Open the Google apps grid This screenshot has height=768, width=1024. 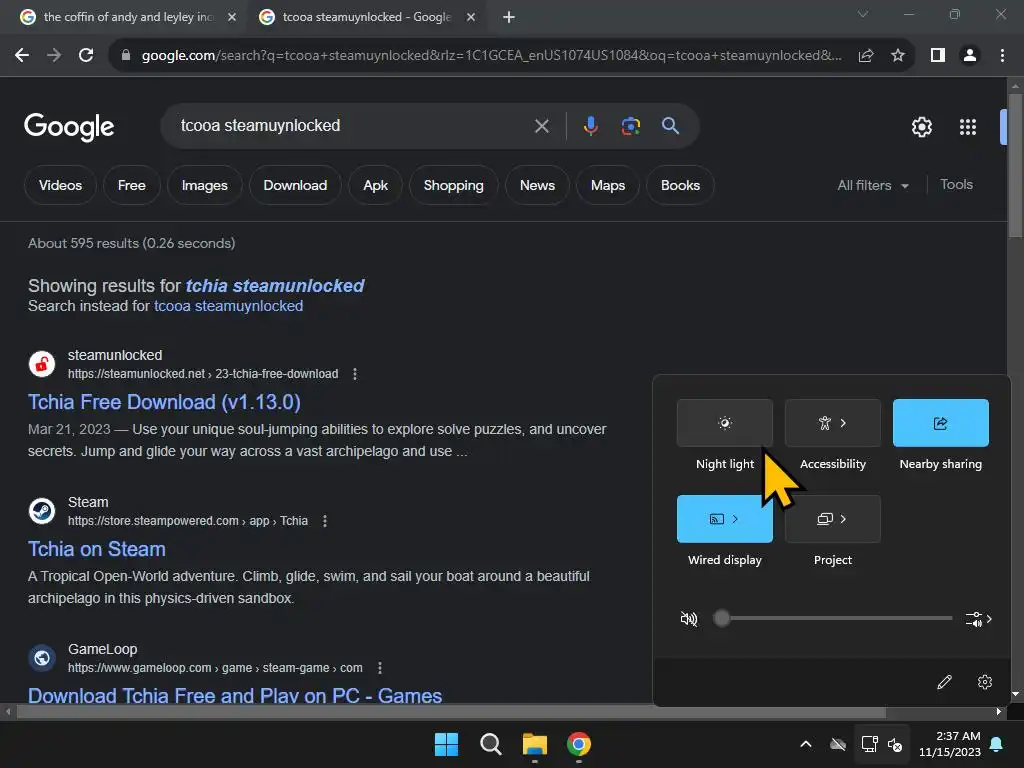coord(968,127)
